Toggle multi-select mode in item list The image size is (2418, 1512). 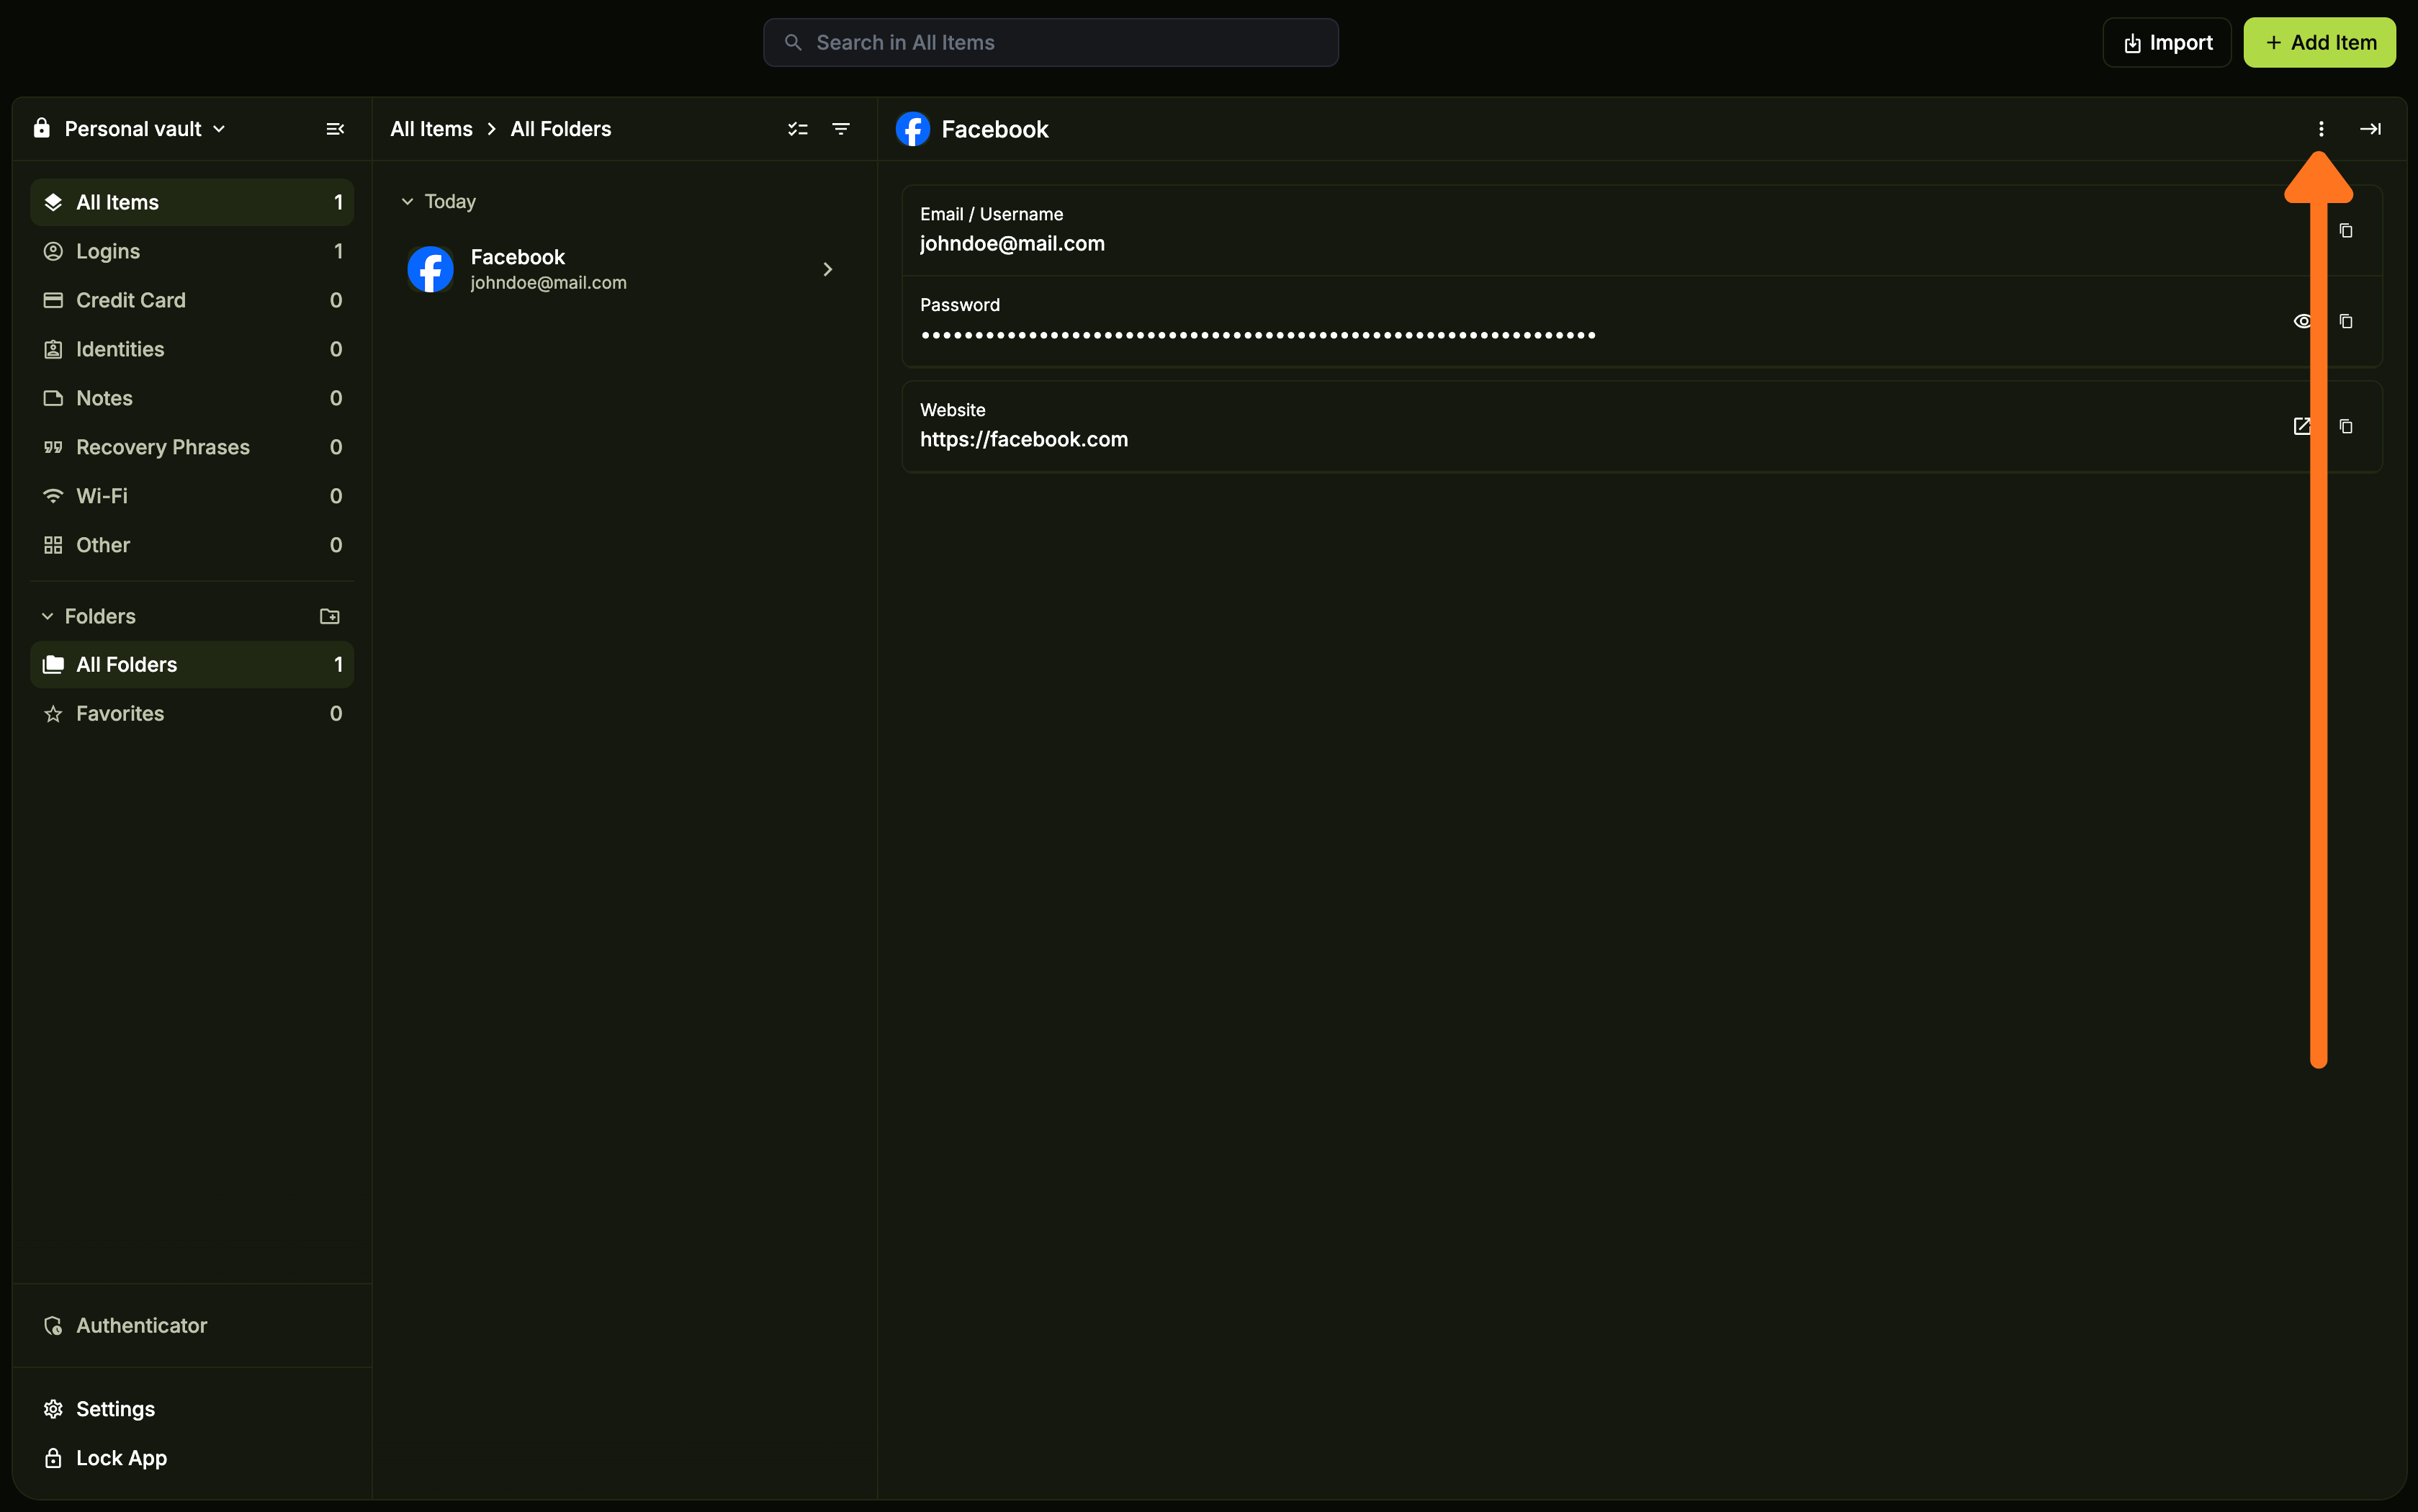click(x=797, y=129)
